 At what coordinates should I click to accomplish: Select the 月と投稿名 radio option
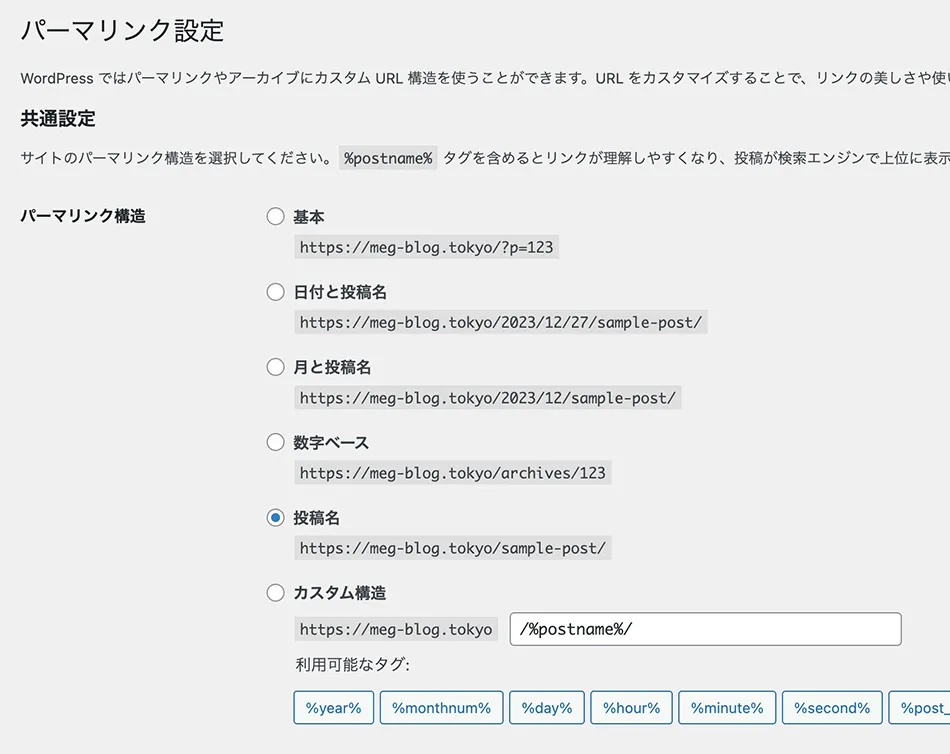point(276,367)
